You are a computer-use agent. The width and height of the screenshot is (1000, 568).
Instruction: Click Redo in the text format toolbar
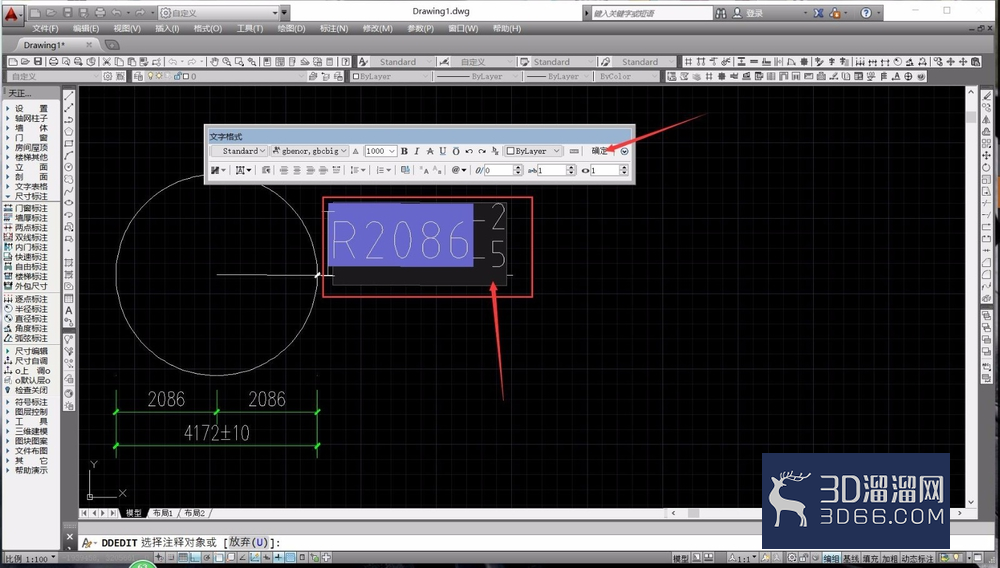pos(482,151)
